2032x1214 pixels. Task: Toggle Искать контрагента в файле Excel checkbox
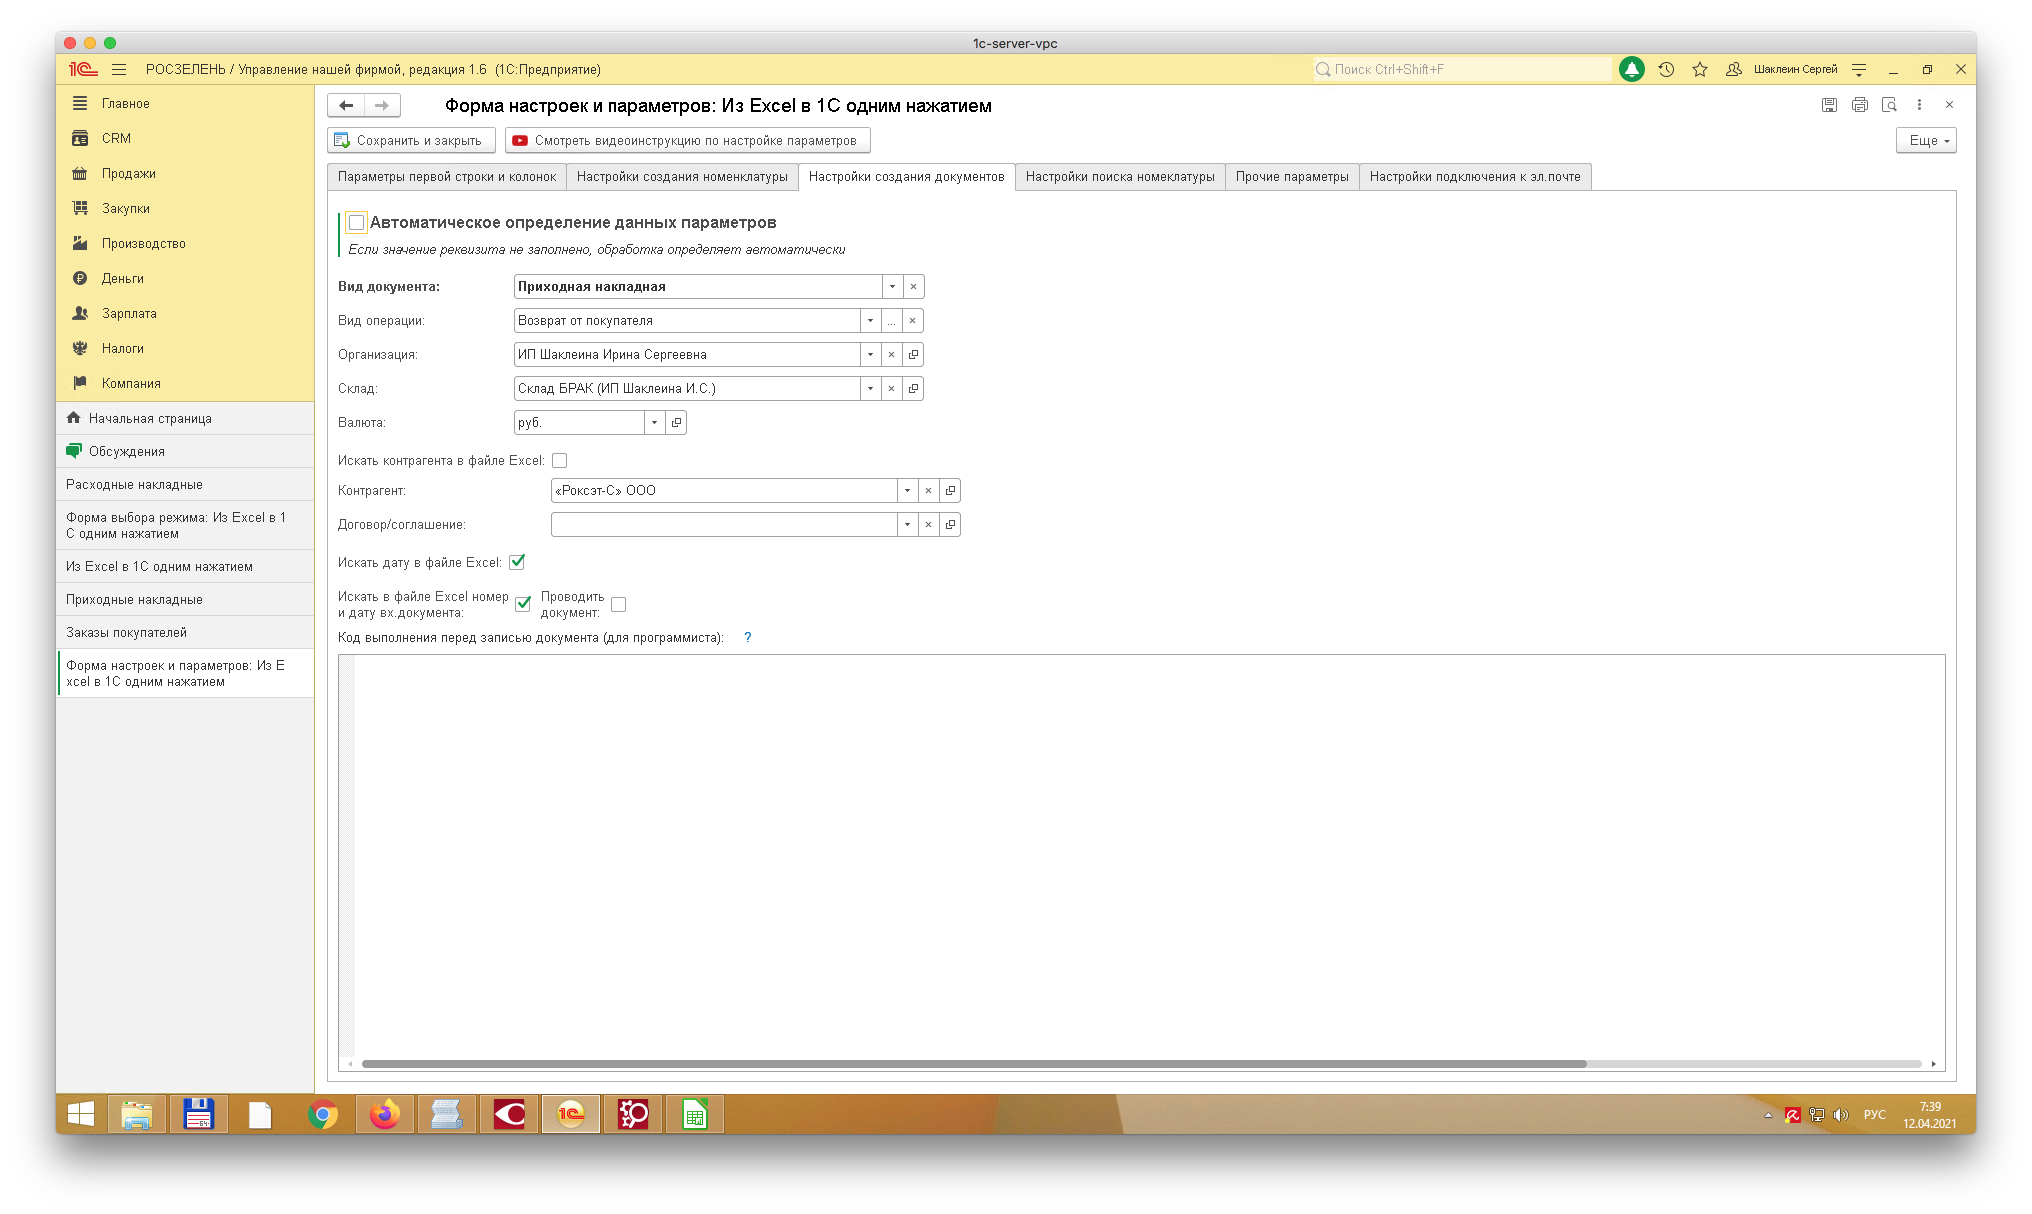tap(559, 460)
